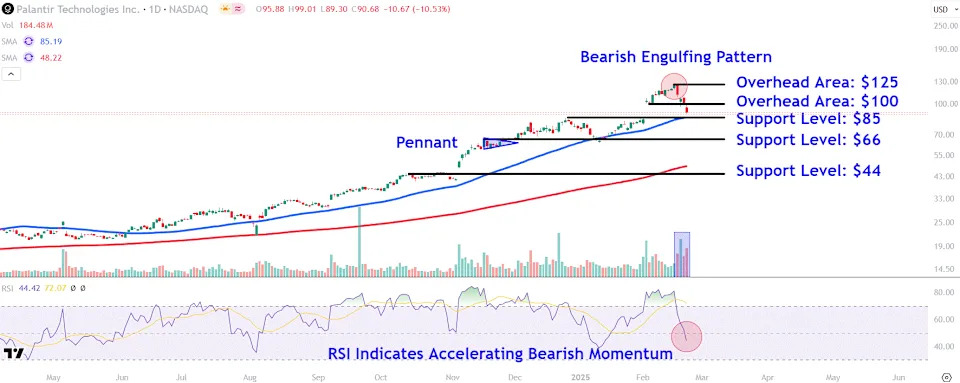960x383 pixels.
Task: Select the SMA 48.22 value
Action: coord(50,58)
